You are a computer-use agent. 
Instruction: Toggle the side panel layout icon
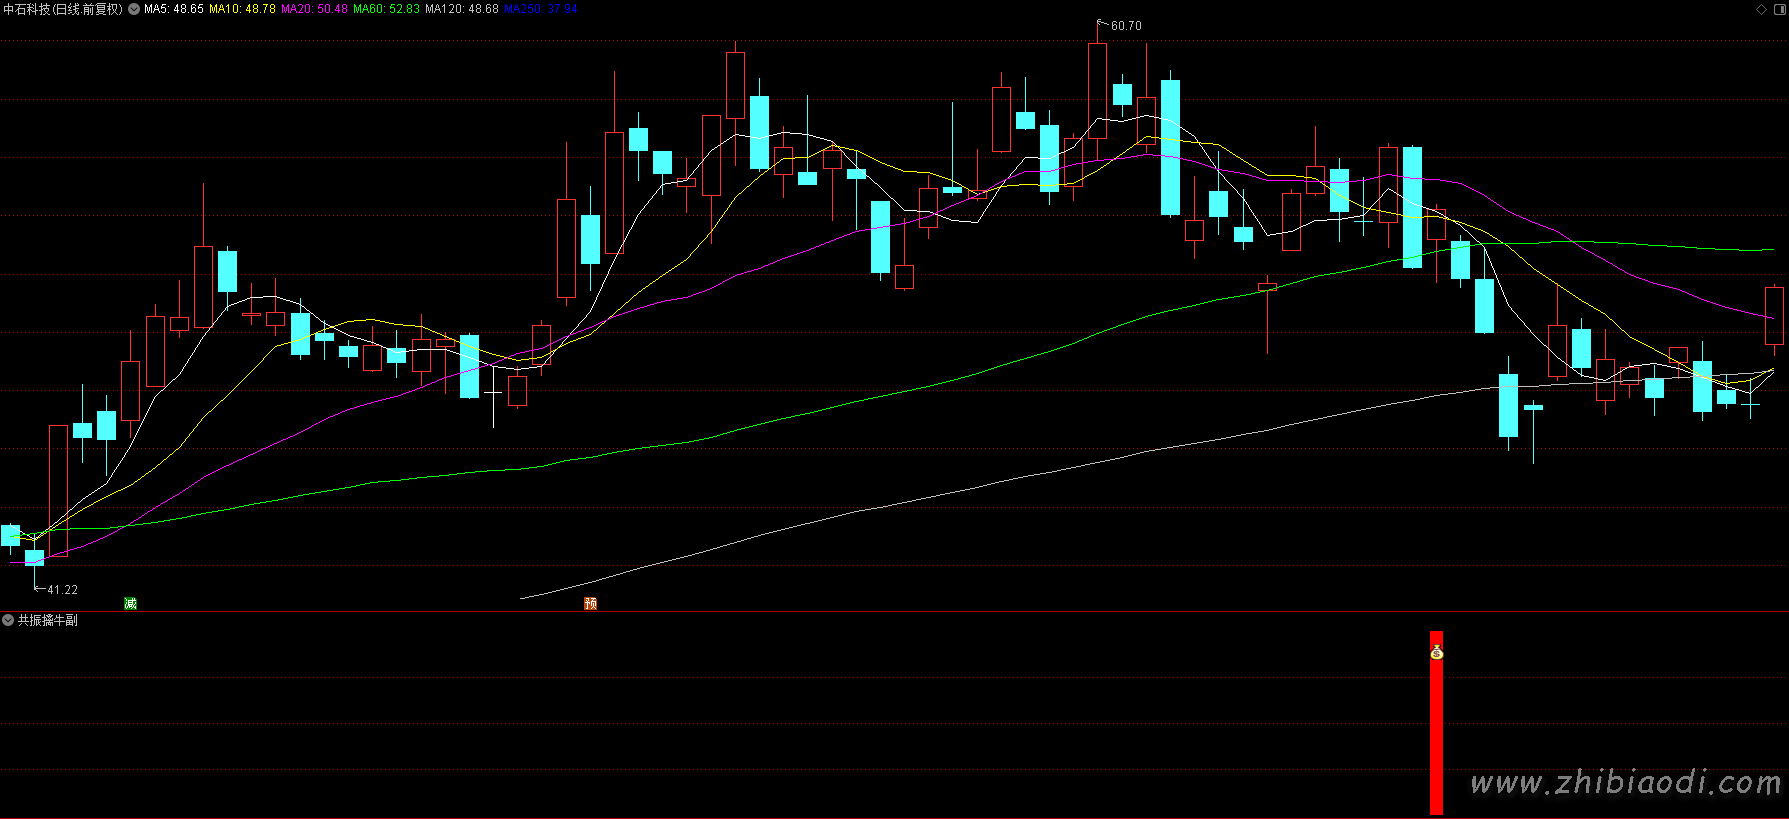pyautogui.click(x=1778, y=9)
